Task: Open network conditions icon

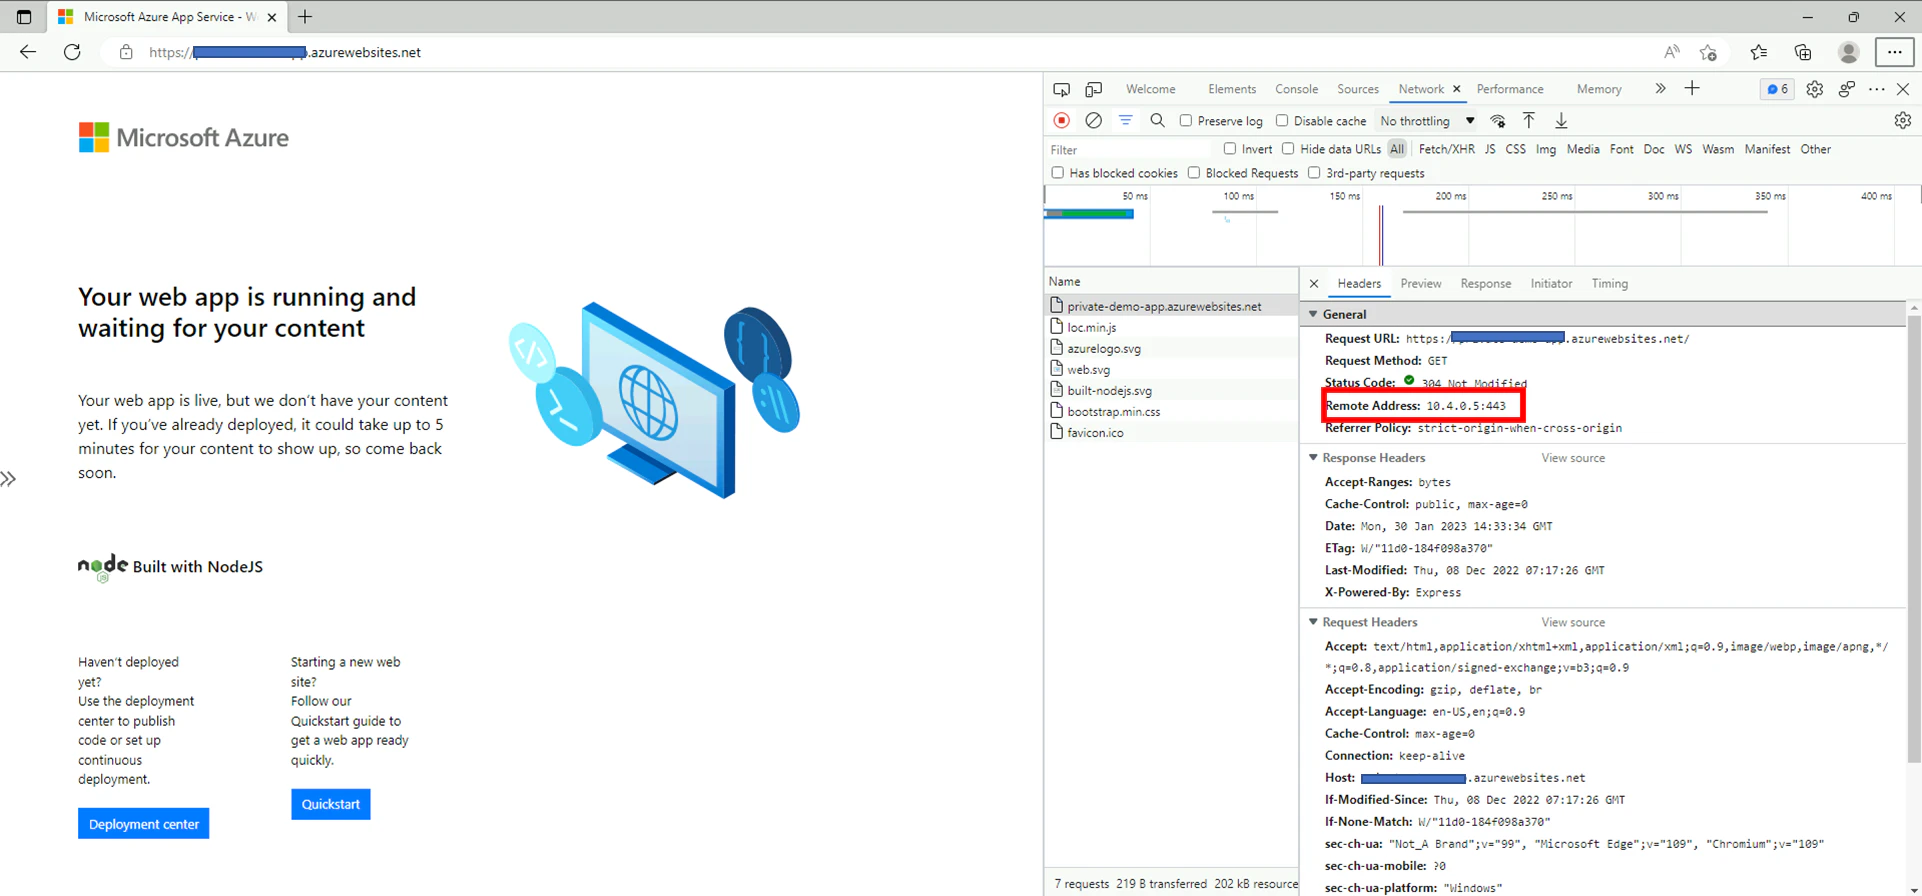Action: [1498, 121]
